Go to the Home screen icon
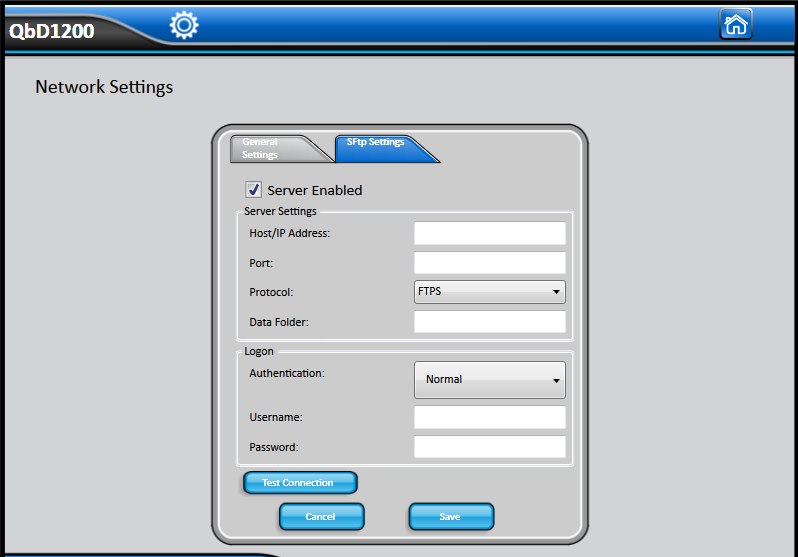This screenshot has width=798, height=557. point(736,25)
